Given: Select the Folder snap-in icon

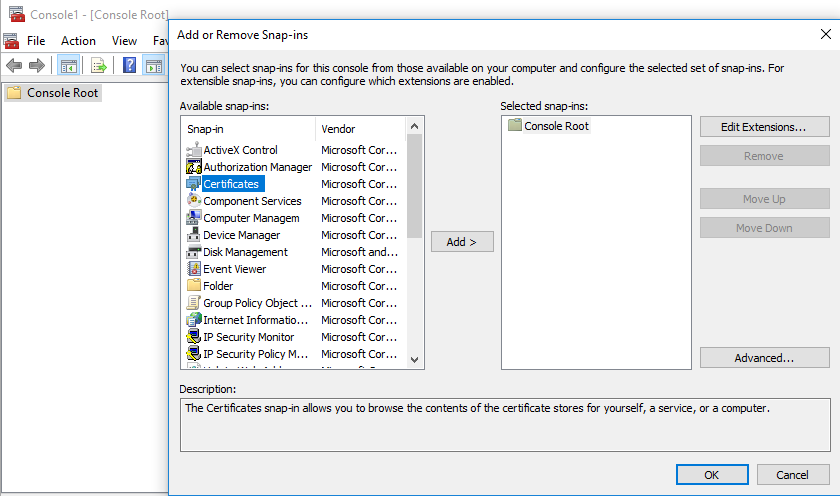Looking at the screenshot, I should coord(193,285).
